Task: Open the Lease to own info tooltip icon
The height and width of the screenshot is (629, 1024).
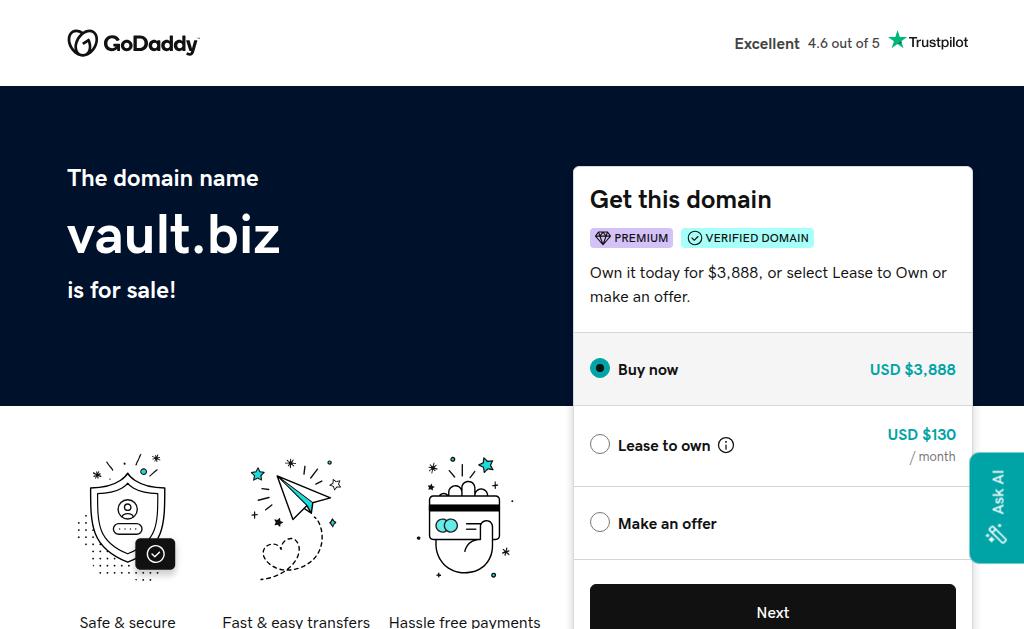Action: 726,446
